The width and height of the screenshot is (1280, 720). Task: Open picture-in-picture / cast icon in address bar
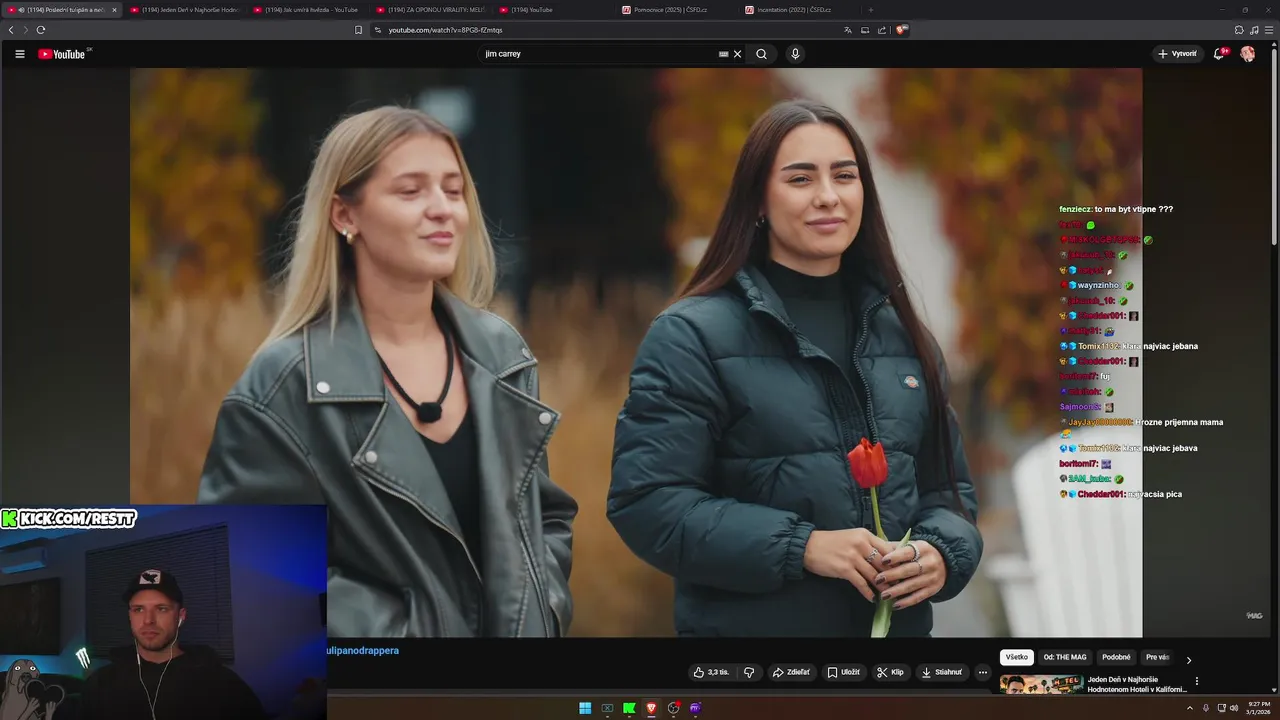(x=865, y=30)
